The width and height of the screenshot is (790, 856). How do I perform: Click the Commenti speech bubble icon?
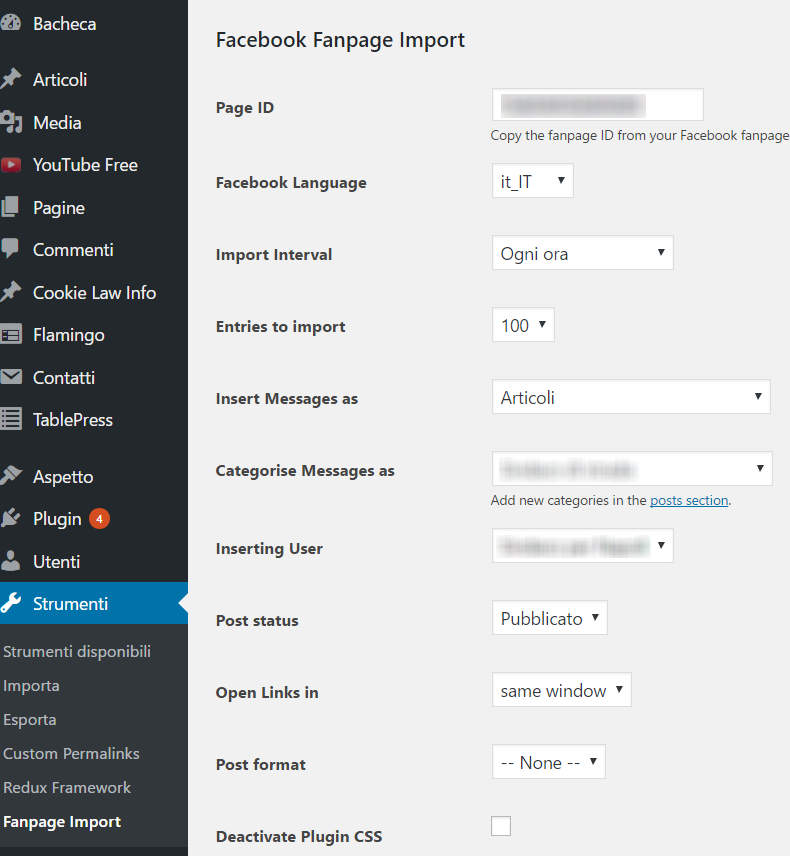tap(11, 249)
